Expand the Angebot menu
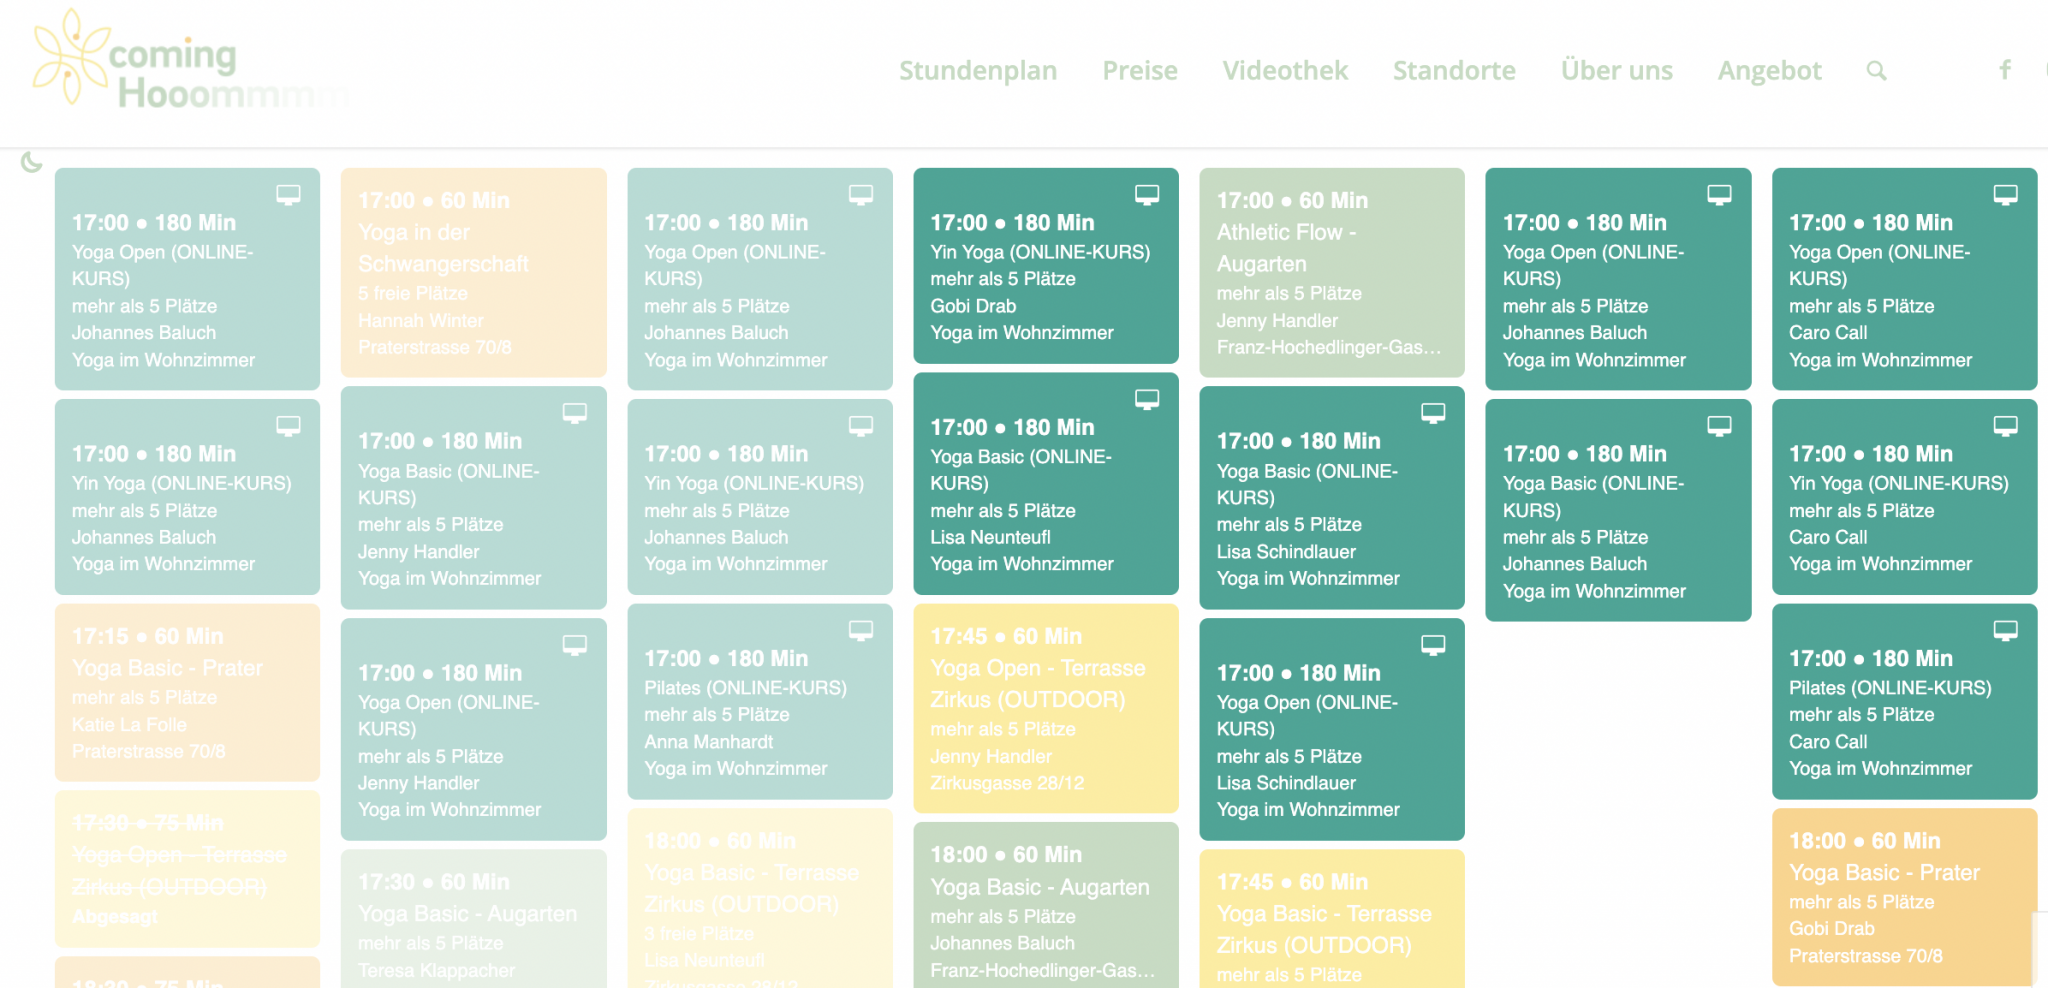This screenshot has height=988, width=2048. point(1770,71)
